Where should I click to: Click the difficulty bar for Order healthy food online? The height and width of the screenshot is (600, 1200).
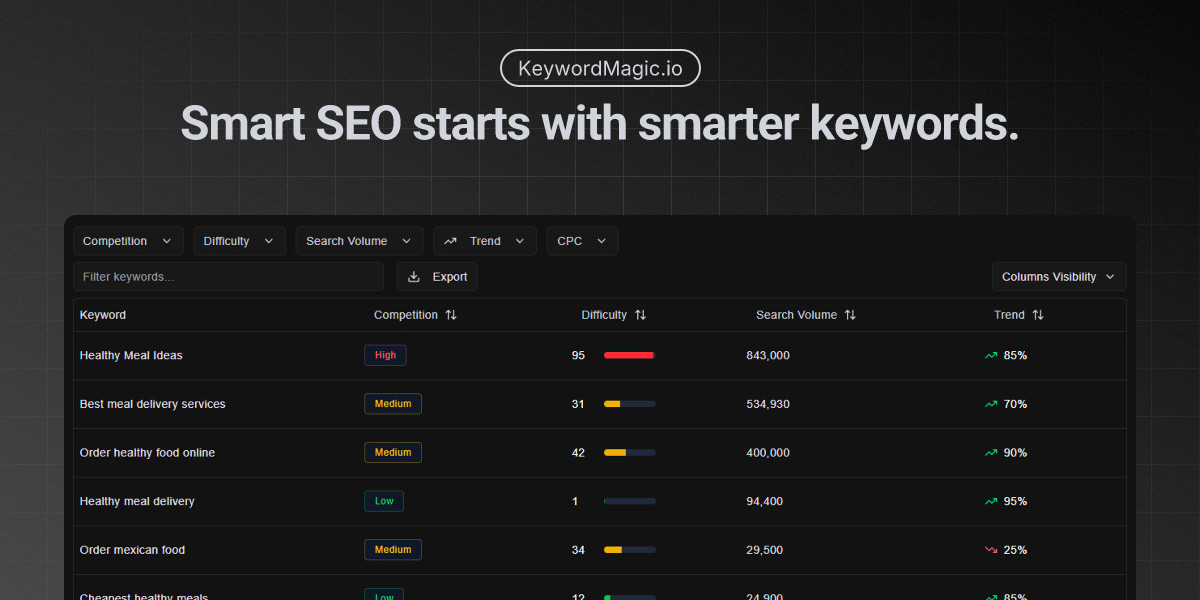click(630, 453)
